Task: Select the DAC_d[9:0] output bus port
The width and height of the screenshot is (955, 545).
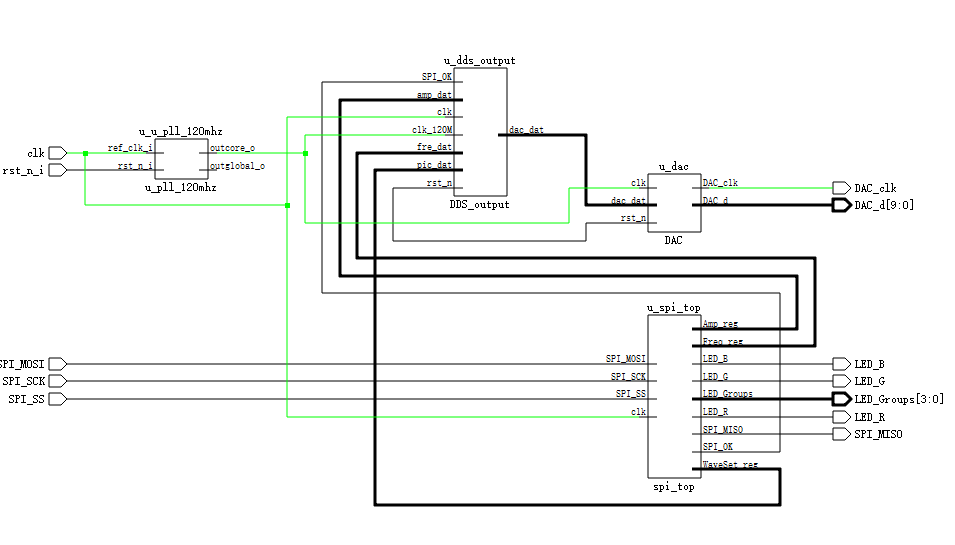Action: coord(841,205)
